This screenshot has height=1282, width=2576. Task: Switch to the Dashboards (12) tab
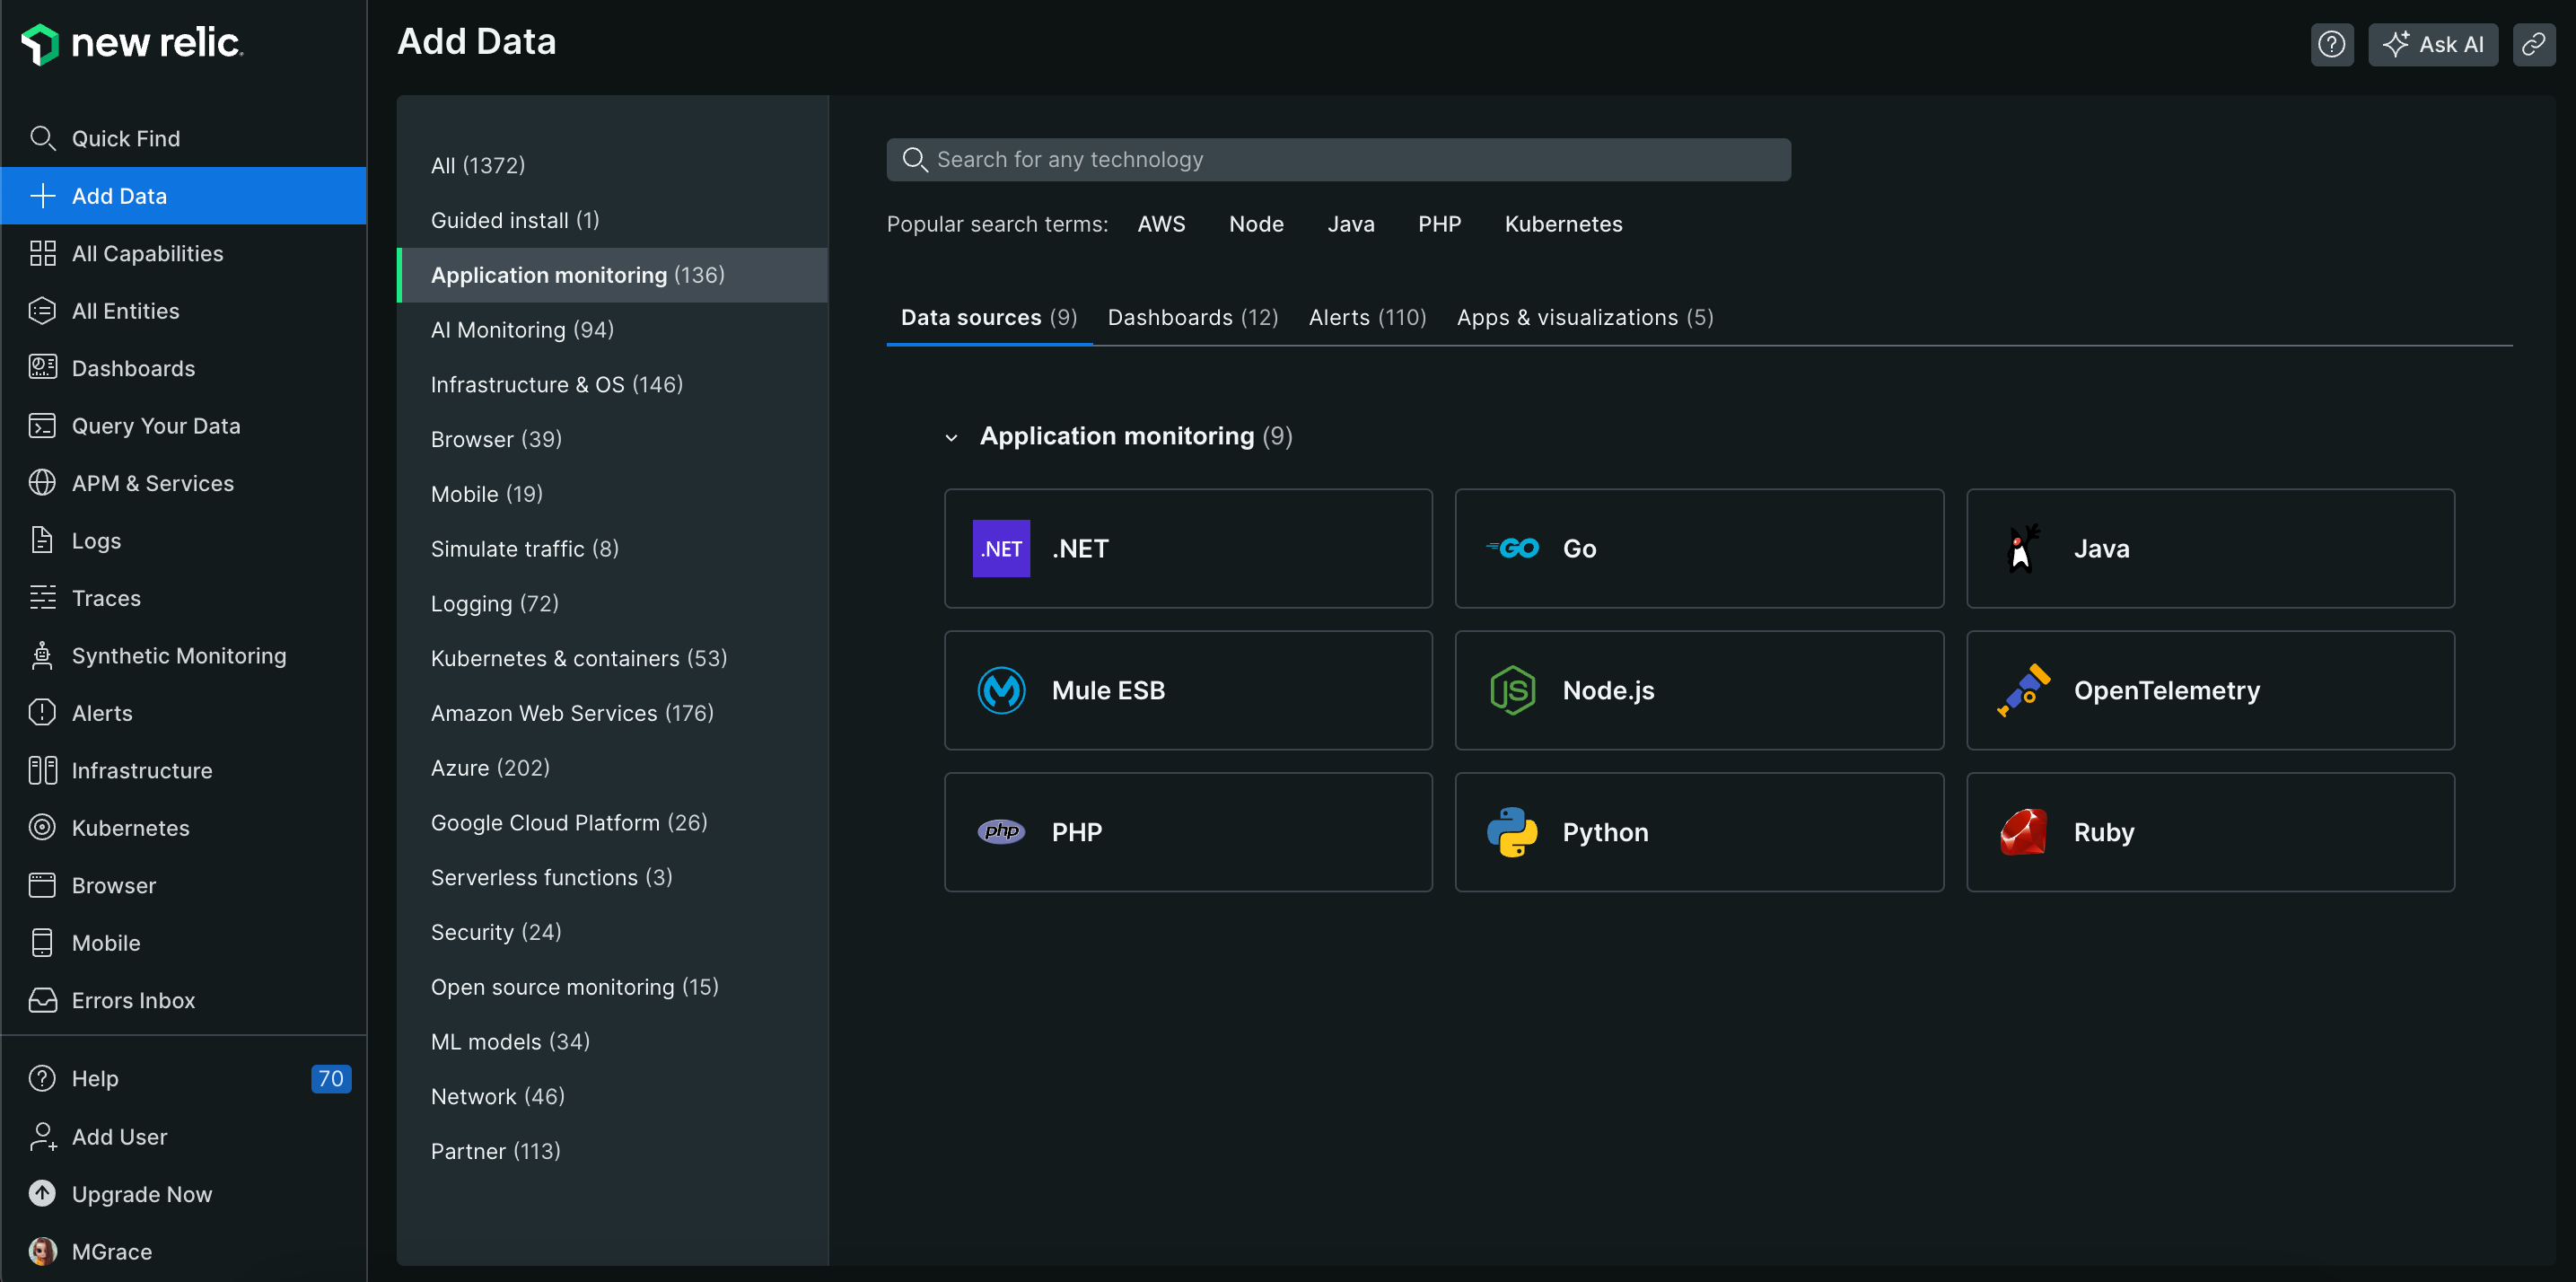[x=1193, y=318]
